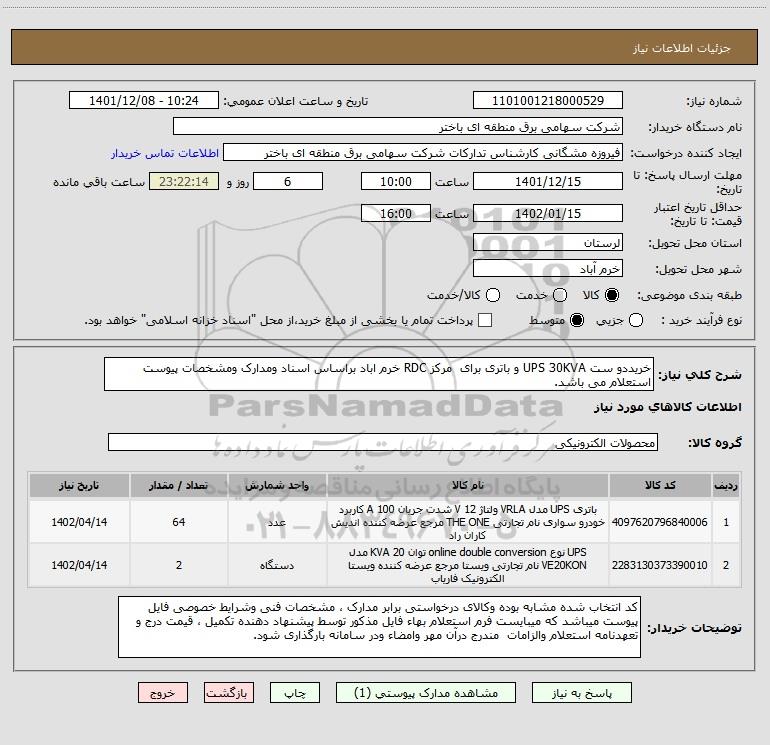Click the کد کالا column header
This screenshot has height=745, width=770.
coord(660,486)
